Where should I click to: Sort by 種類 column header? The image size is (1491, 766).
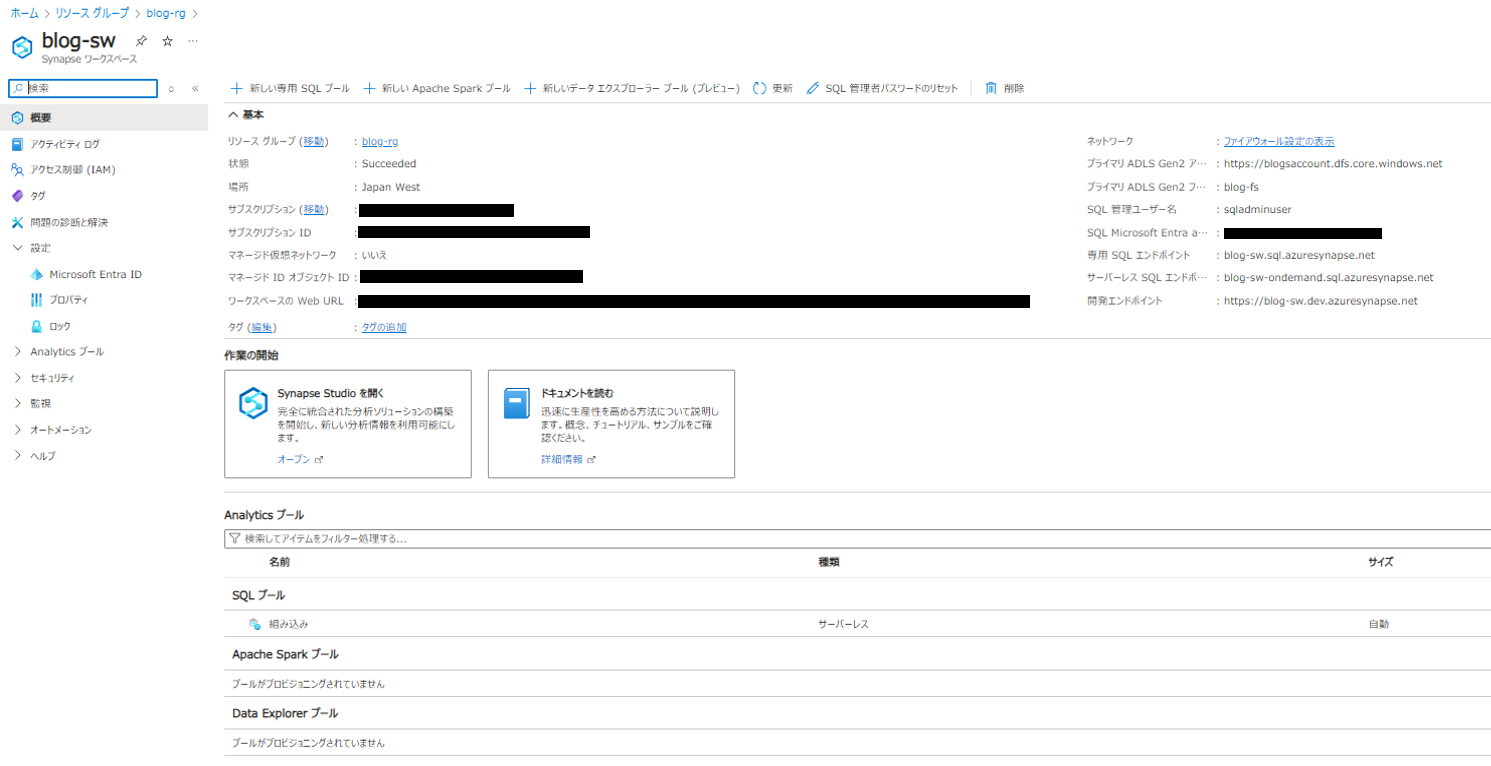tap(829, 562)
